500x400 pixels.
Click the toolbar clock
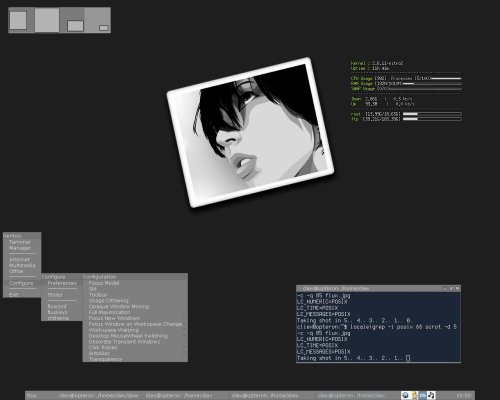(463, 396)
